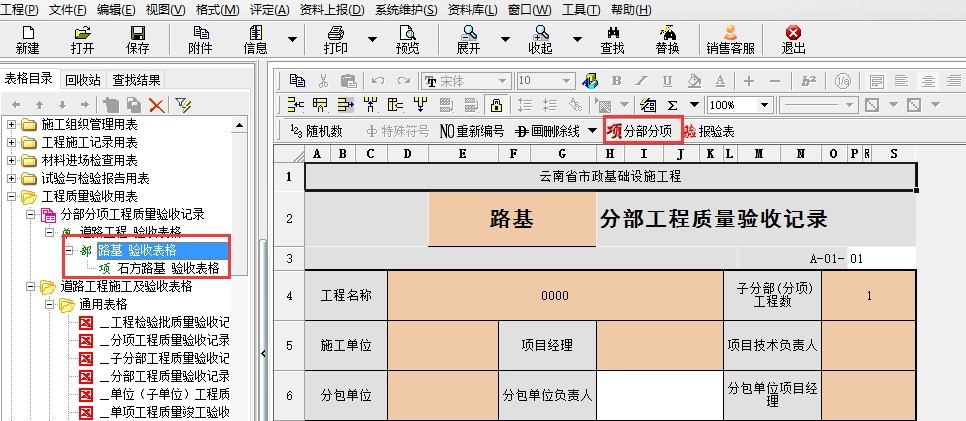Click the 查找 (Find) binoculars icon

tap(612, 39)
